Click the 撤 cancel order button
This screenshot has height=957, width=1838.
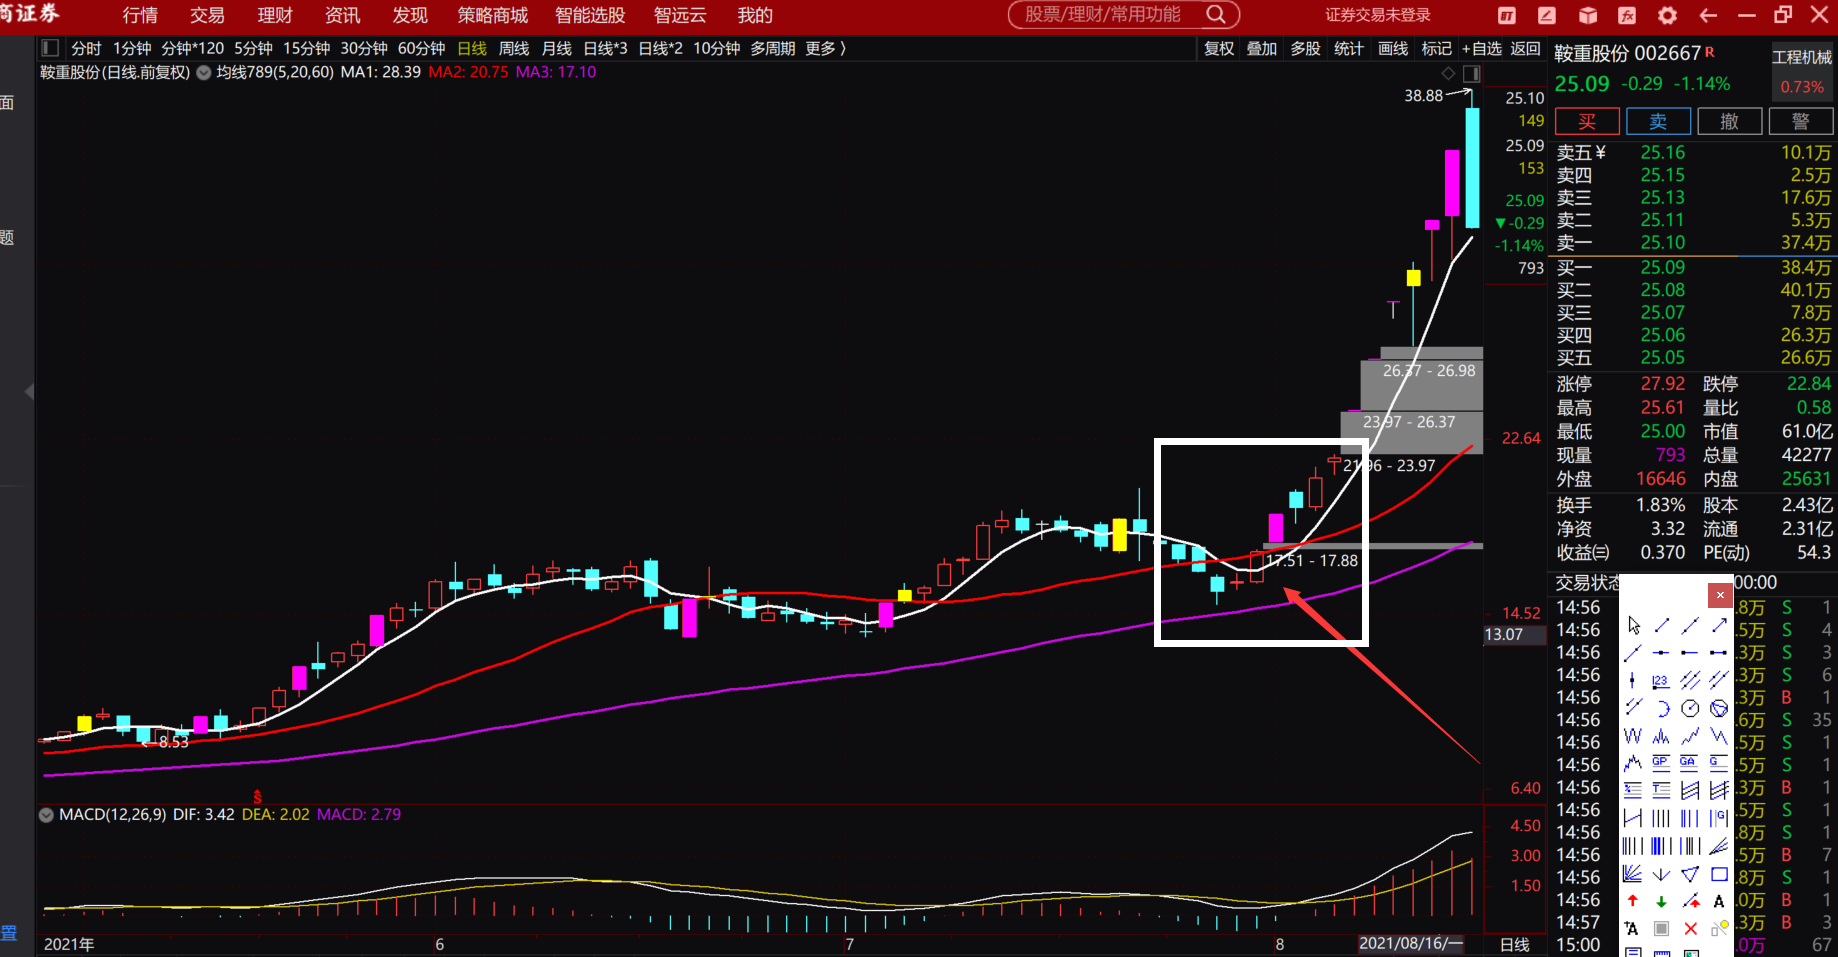[1729, 121]
